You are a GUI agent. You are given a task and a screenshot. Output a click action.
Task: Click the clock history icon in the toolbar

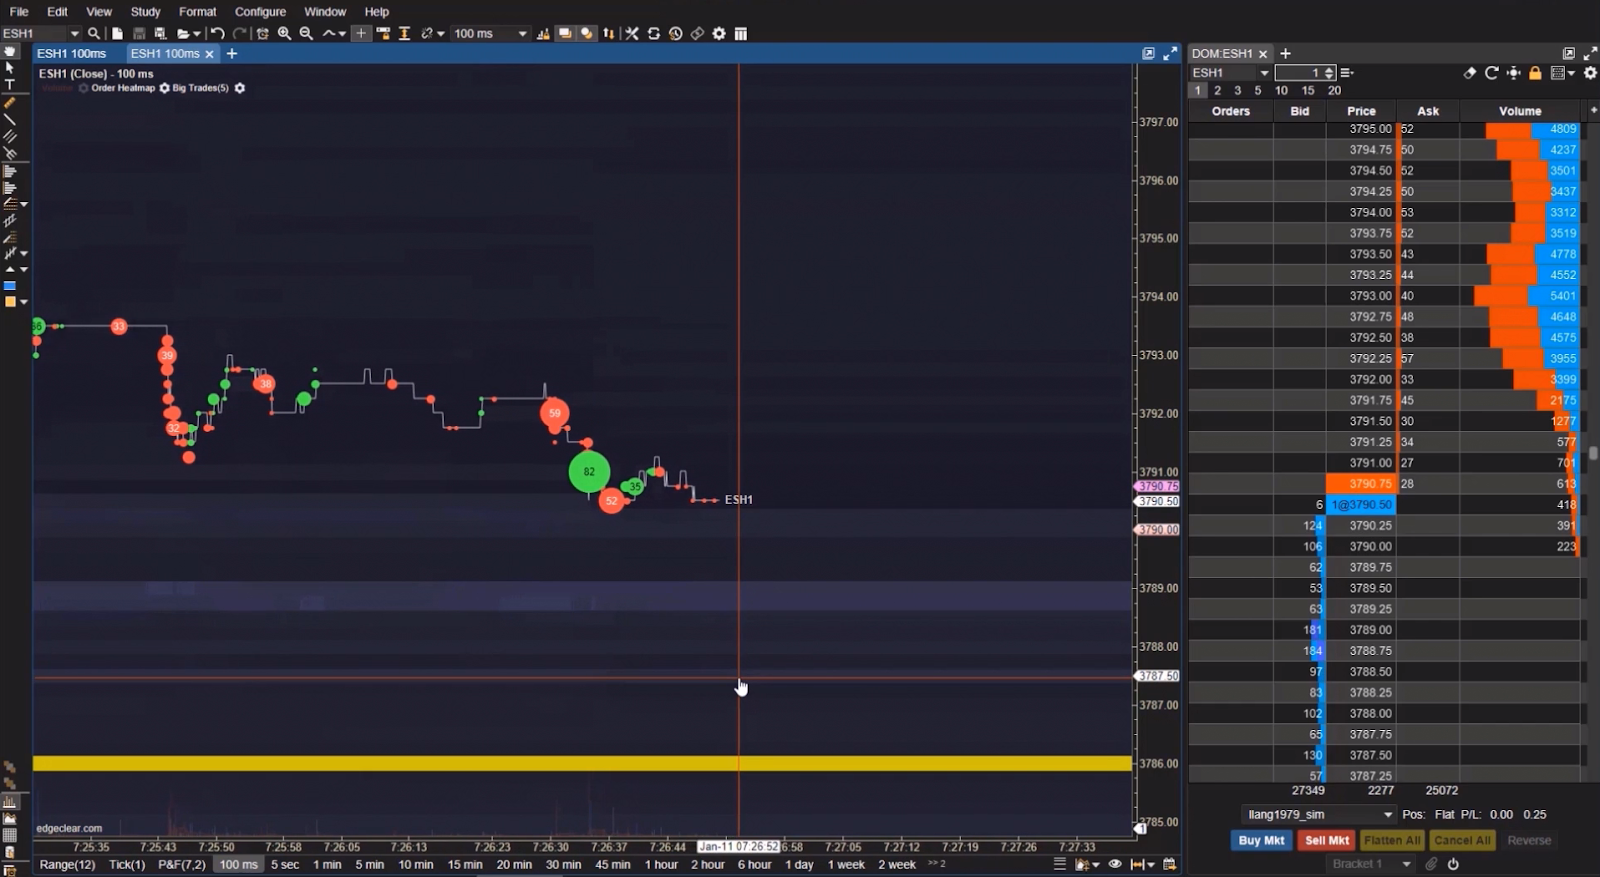676,33
